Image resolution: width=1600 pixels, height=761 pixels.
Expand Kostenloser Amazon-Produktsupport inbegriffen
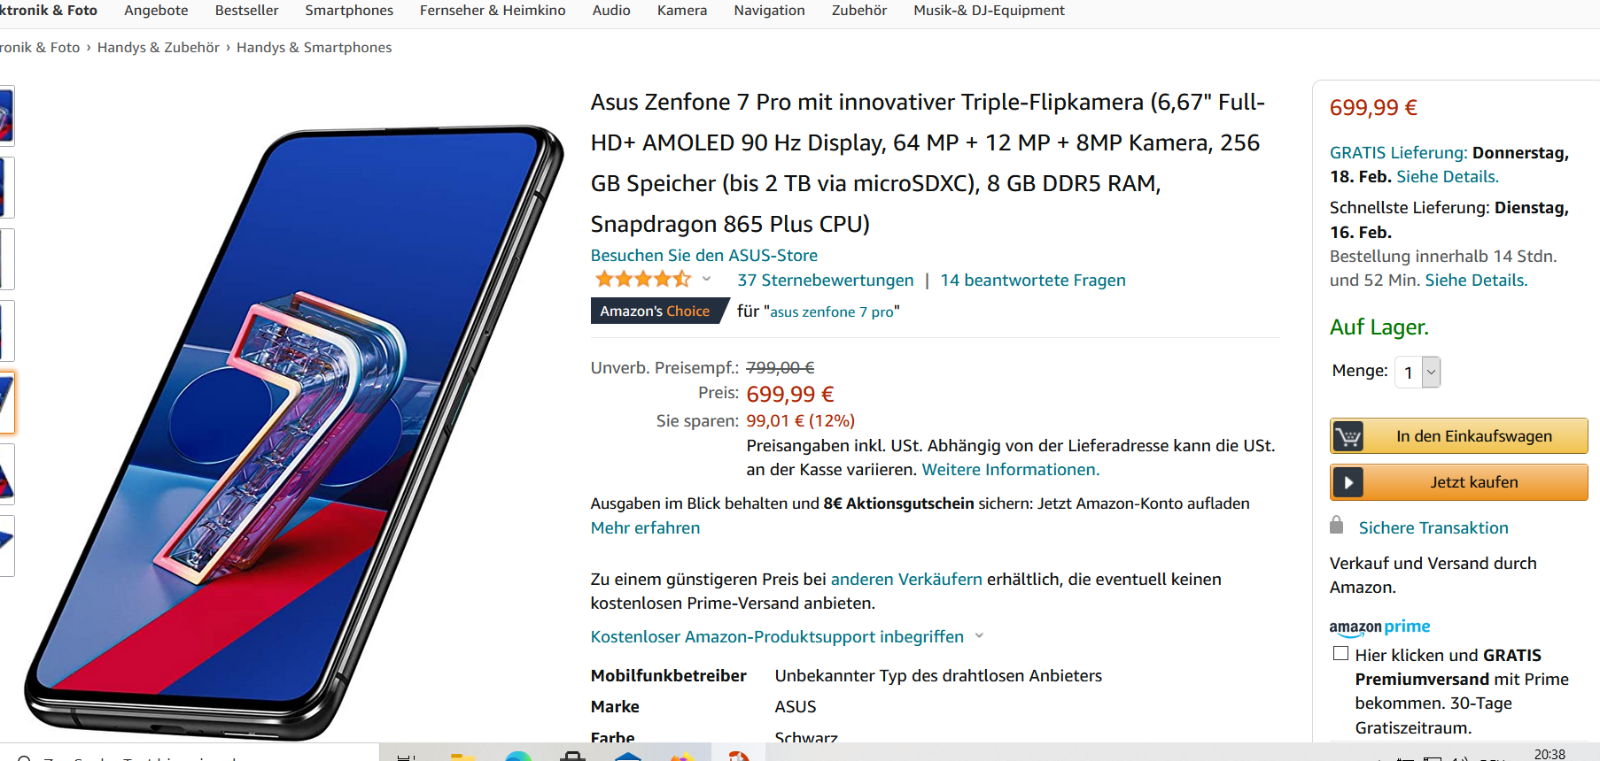(x=787, y=637)
